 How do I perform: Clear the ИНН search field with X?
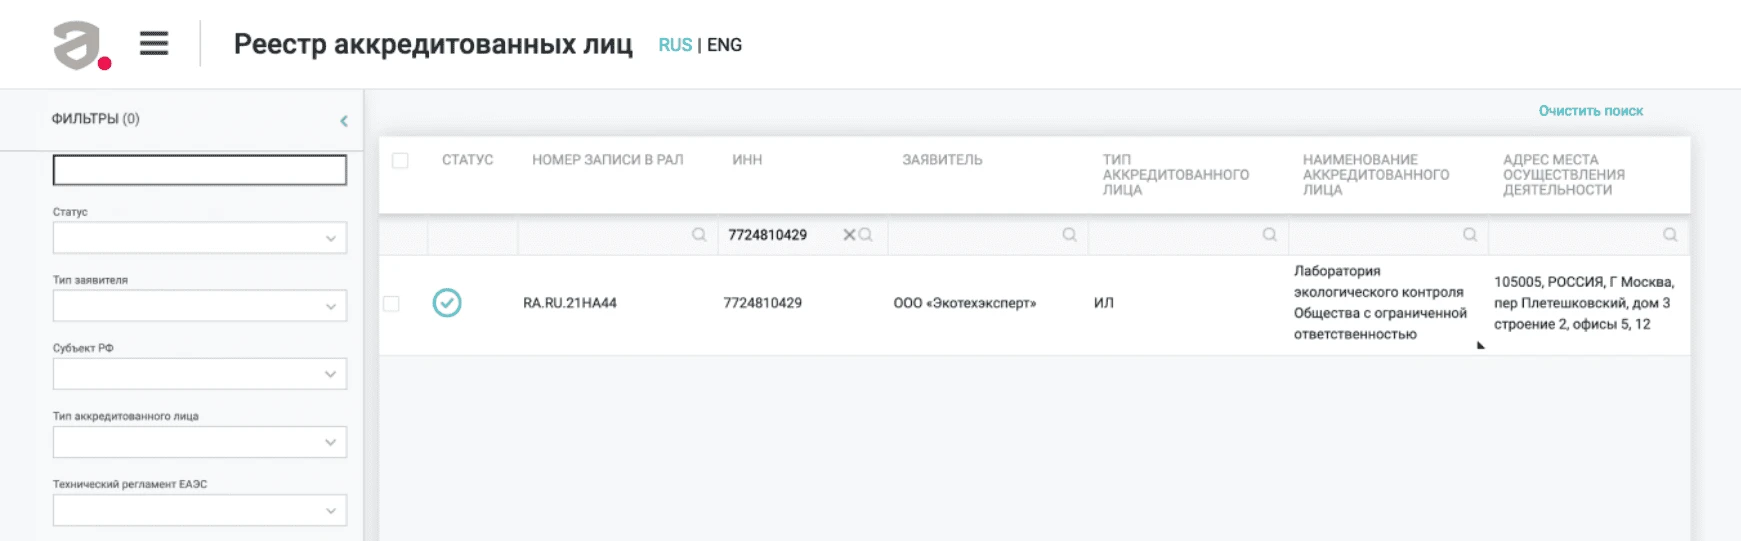tap(849, 235)
